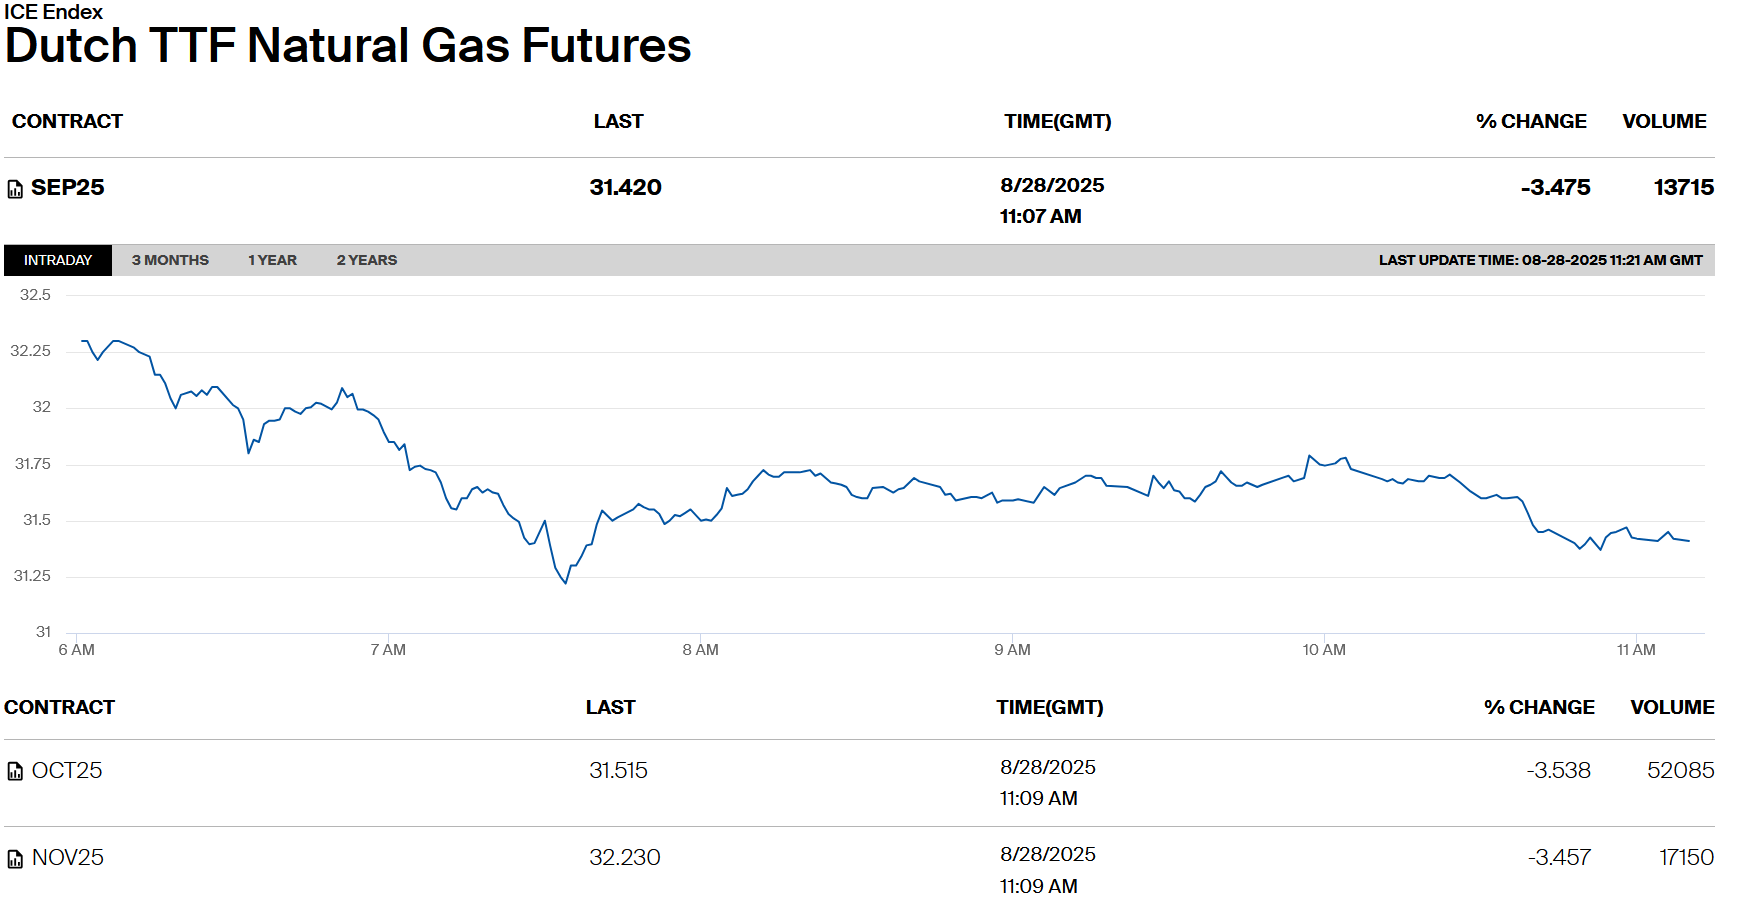Switch to the 3 Months tab
Image resolution: width=1737 pixels, height=901 pixels.
[x=170, y=260]
